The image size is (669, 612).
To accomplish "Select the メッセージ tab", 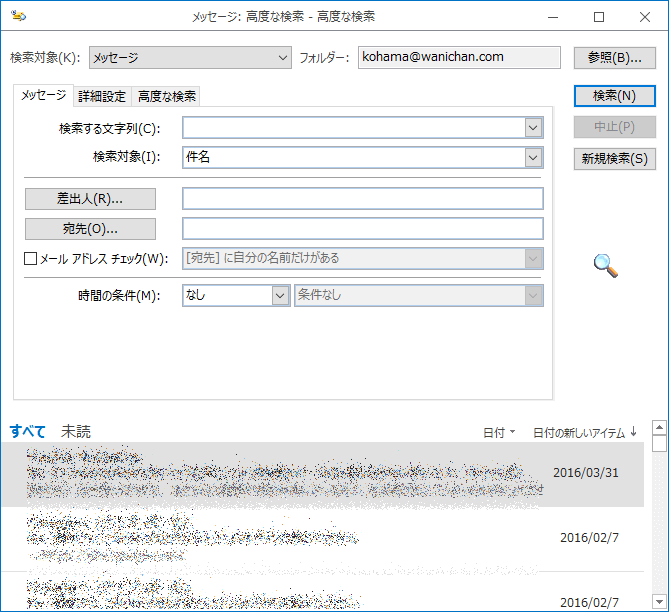I will click(x=43, y=96).
